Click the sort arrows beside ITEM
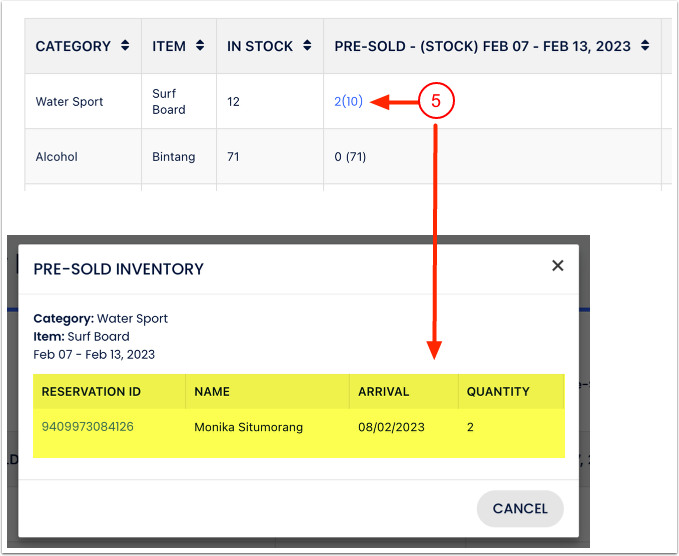The height and width of the screenshot is (556, 679). 200,46
